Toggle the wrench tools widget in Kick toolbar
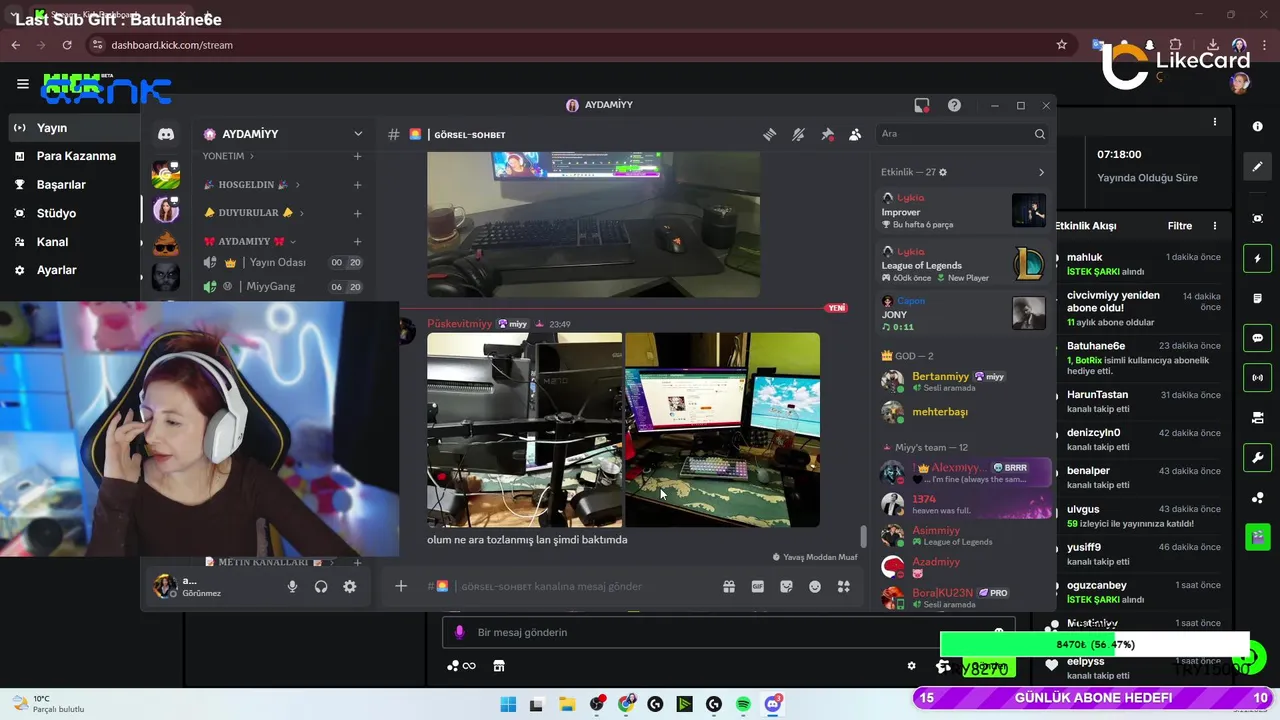The height and width of the screenshot is (720, 1280). tap(1258, 458)
